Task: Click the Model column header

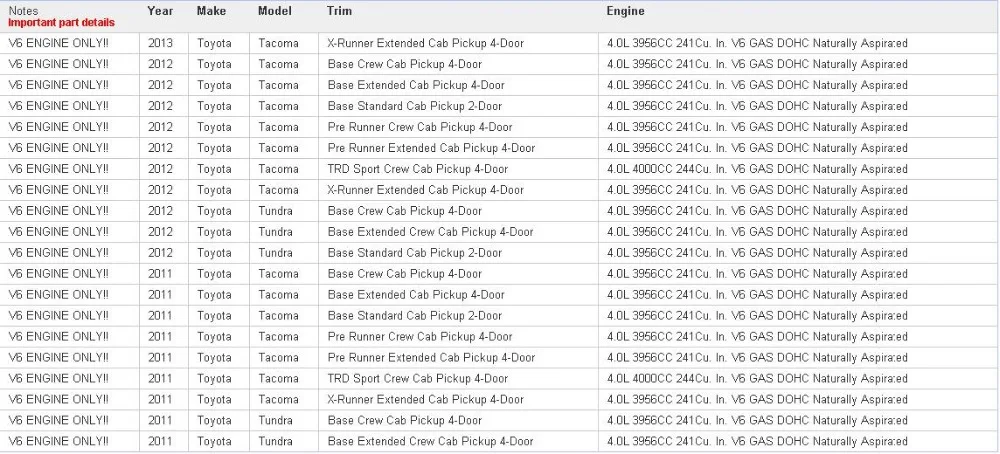Action: pos(275,11)
